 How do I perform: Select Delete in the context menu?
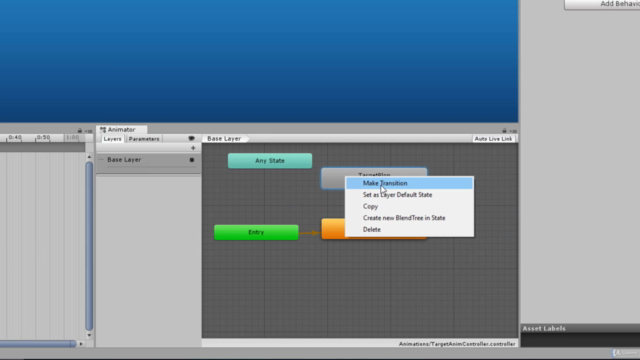click(x=409, y=229)
